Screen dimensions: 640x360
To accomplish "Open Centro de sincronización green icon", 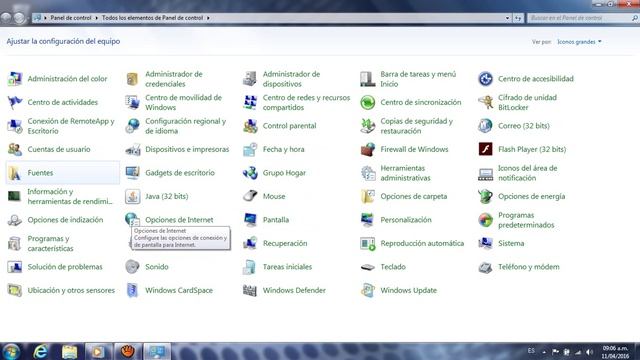I will [367, 102].
